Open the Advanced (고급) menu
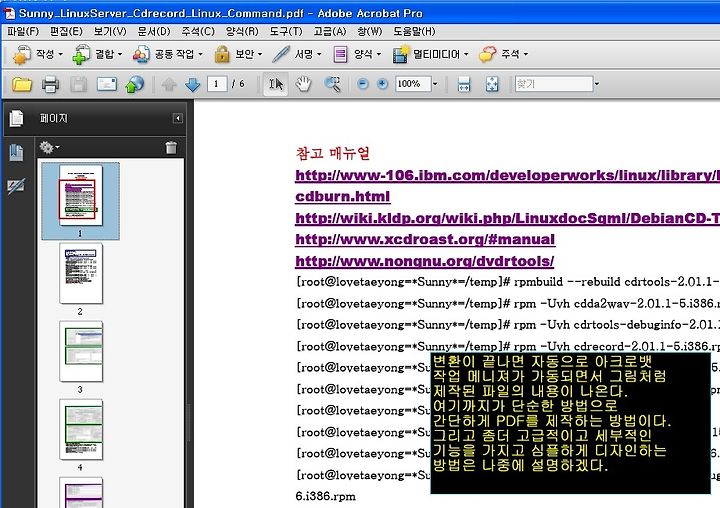The image size is (720, 508). pyautogui.click(x=330, y=31)
